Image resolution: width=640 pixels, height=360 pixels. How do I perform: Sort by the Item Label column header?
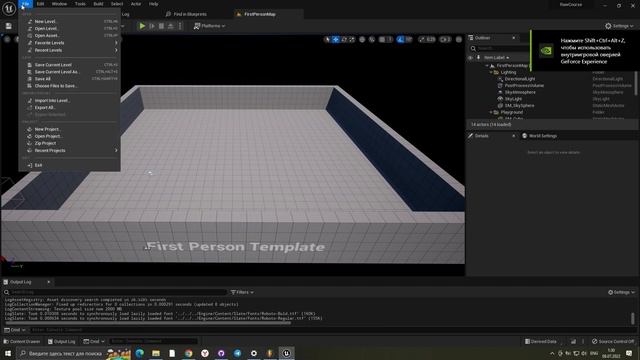[496, 58]
